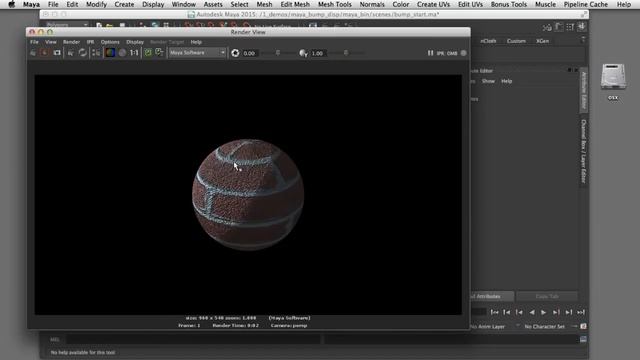The image size is (640, 360).
Task: Open Show menu in Attribute Editor
Action: coord(488,81)
